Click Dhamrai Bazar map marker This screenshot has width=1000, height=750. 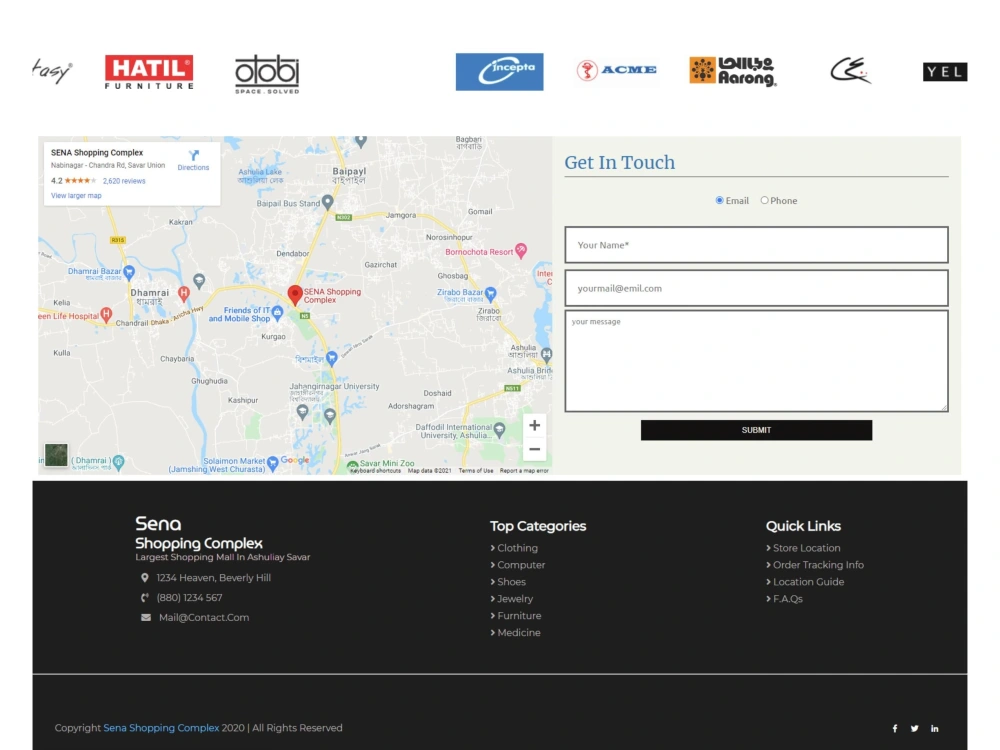[x=129, y=272]
